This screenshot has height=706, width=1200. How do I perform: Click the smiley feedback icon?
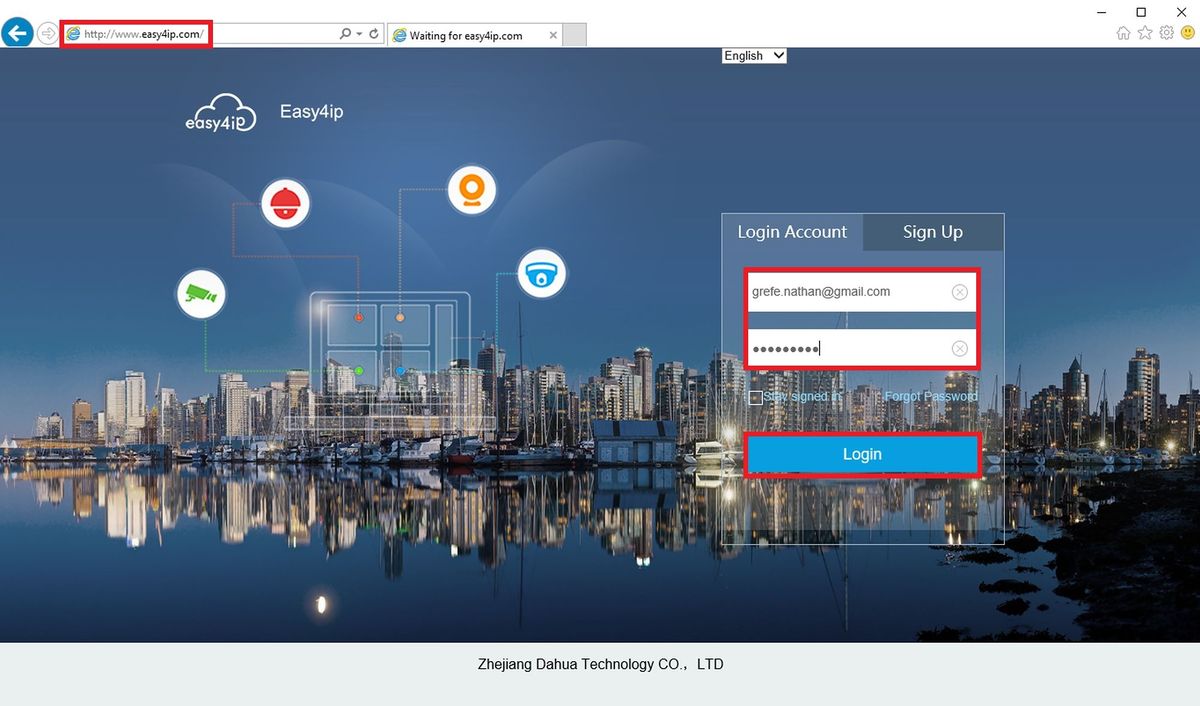[x=1187, y=33]
